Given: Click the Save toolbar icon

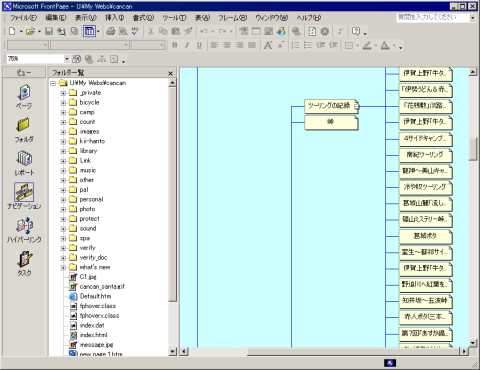Looking at the screenshot, I should (49, 31).
